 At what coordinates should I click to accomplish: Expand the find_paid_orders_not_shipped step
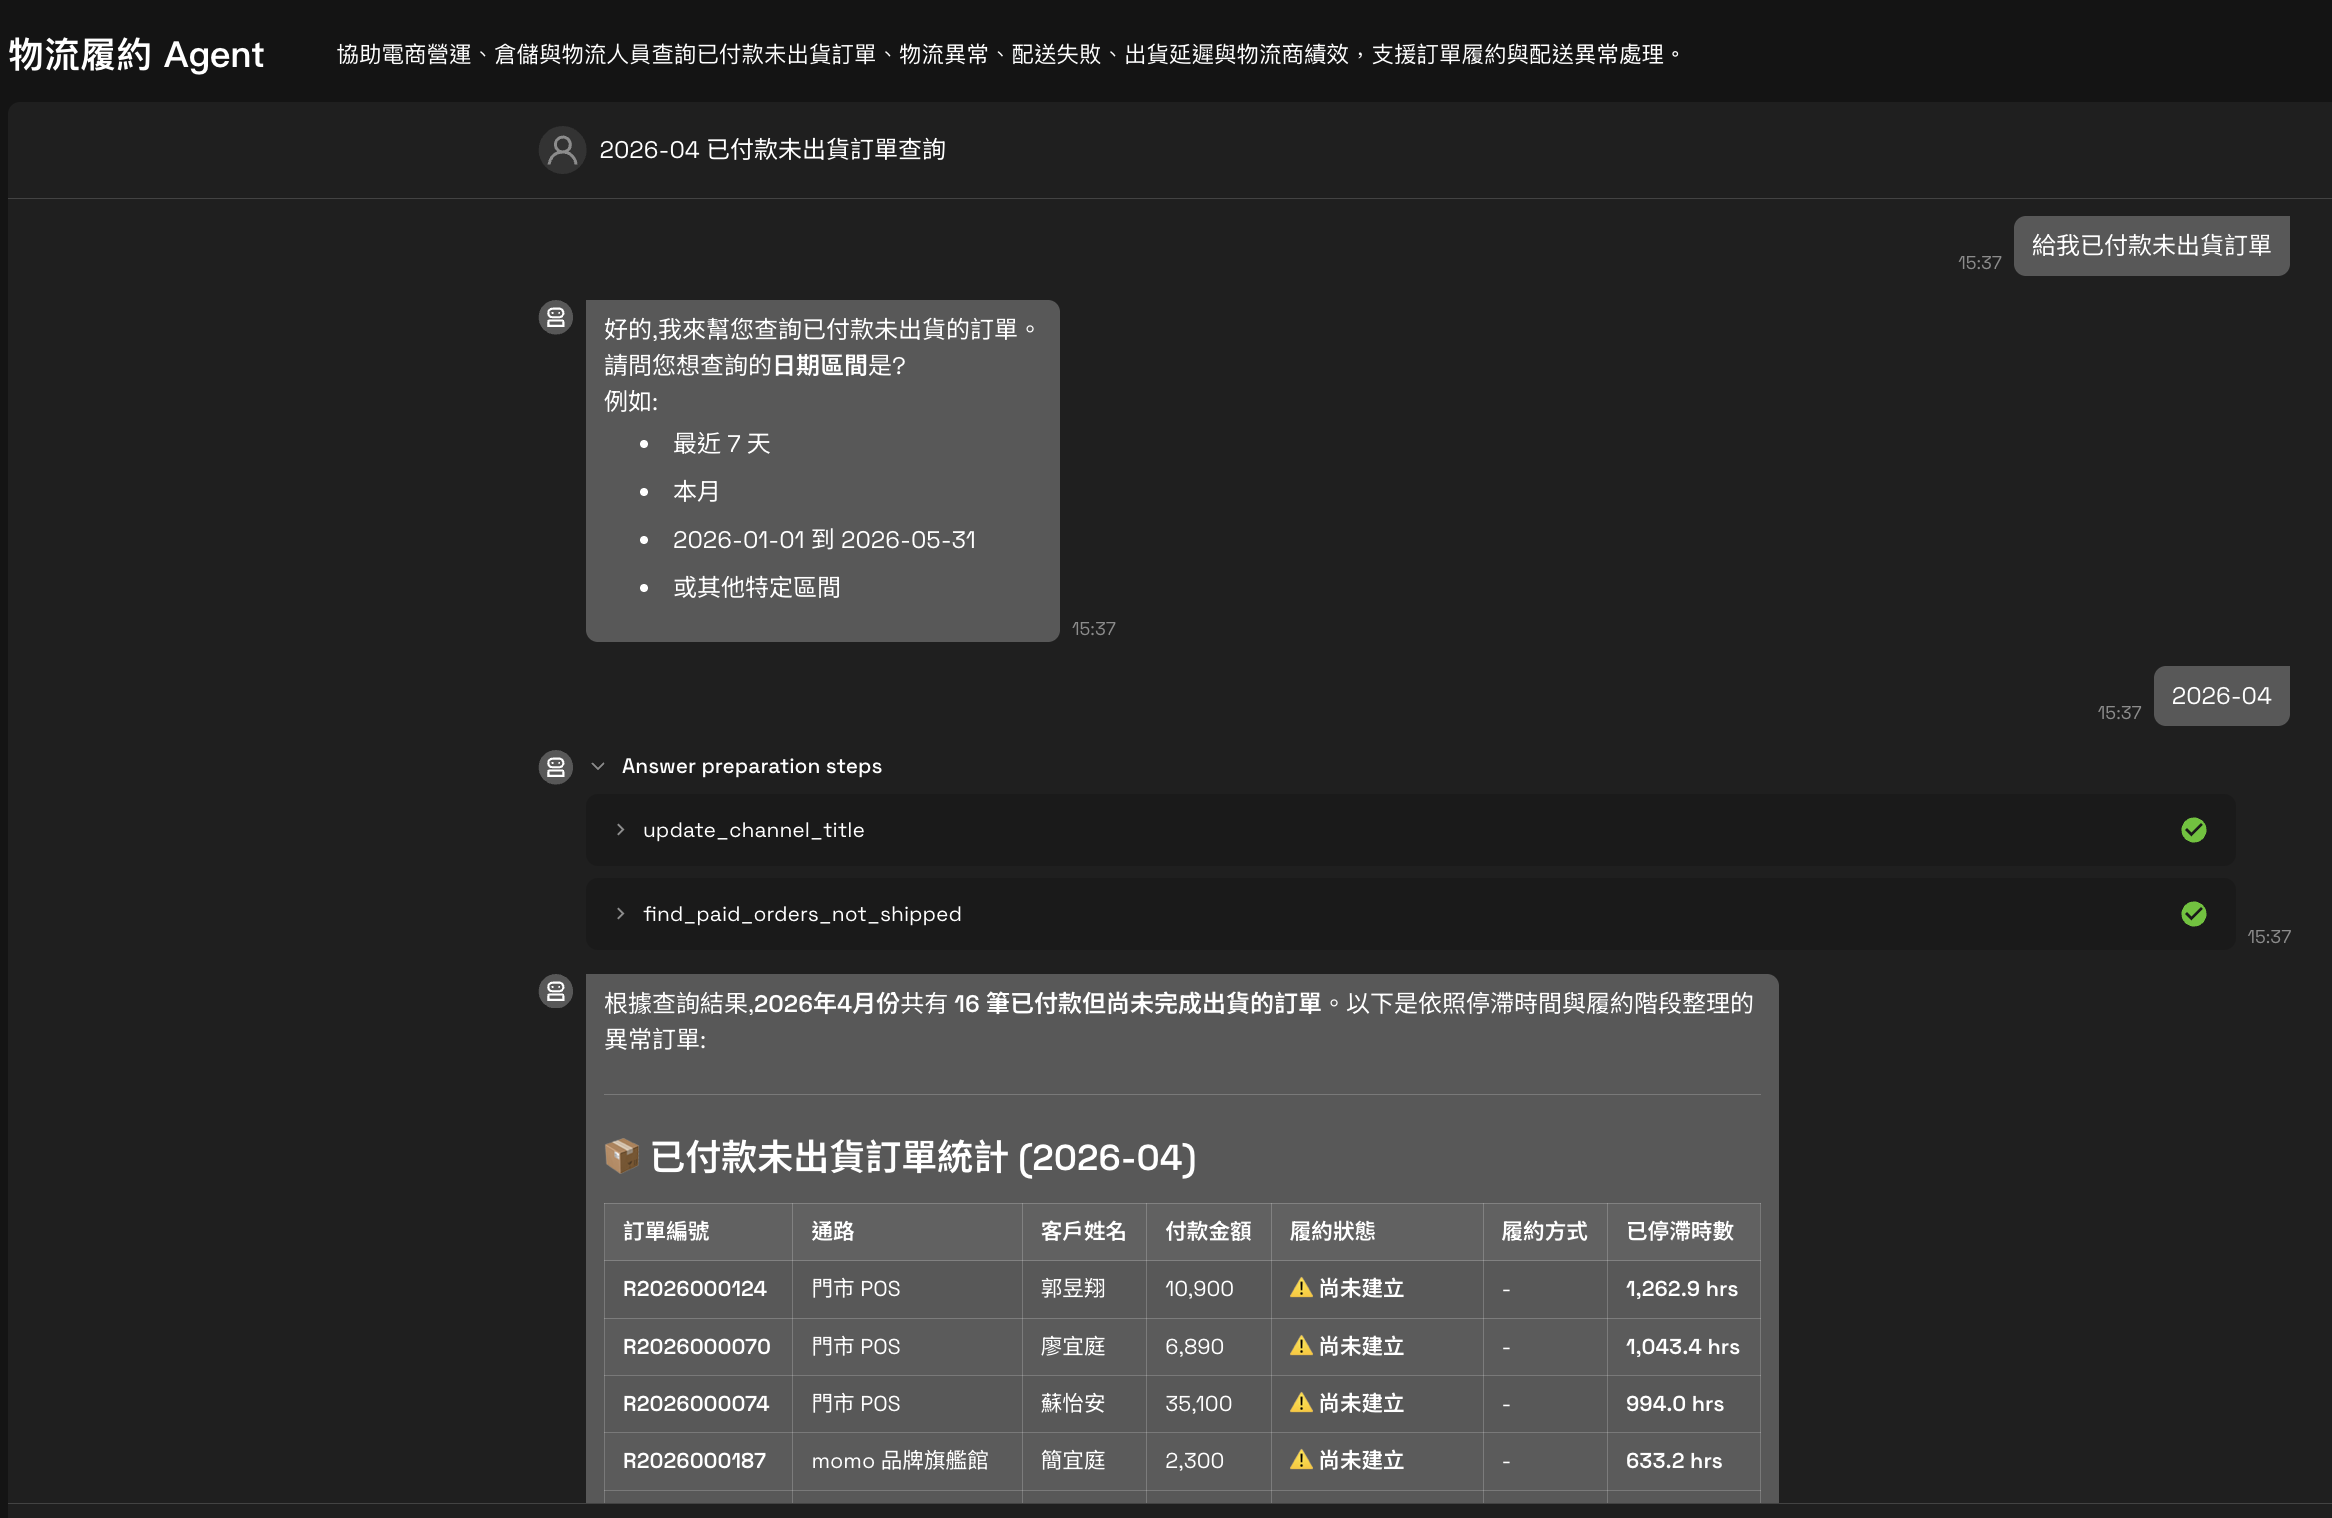tap(621, 914)
